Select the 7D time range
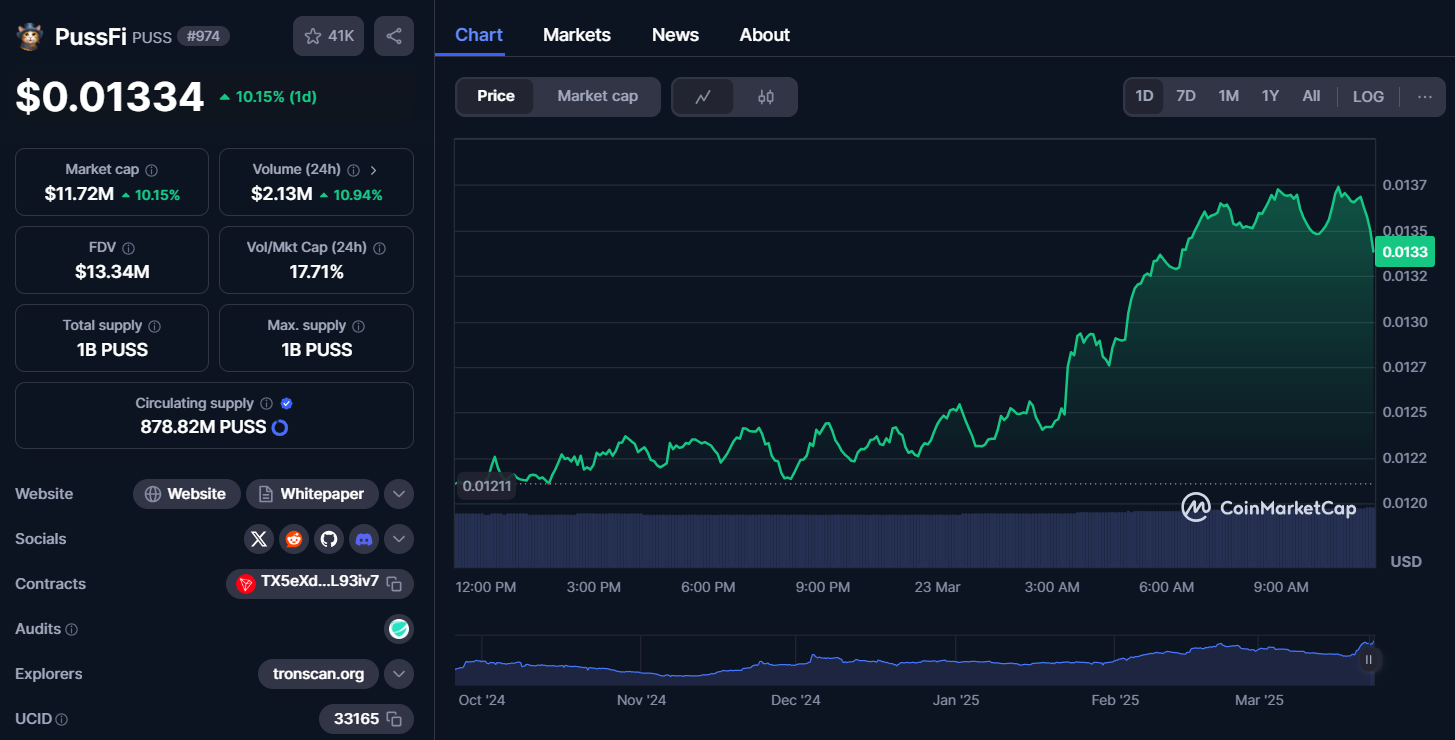The height and width of the screenshot is (740, 1455). point(1186,96)
